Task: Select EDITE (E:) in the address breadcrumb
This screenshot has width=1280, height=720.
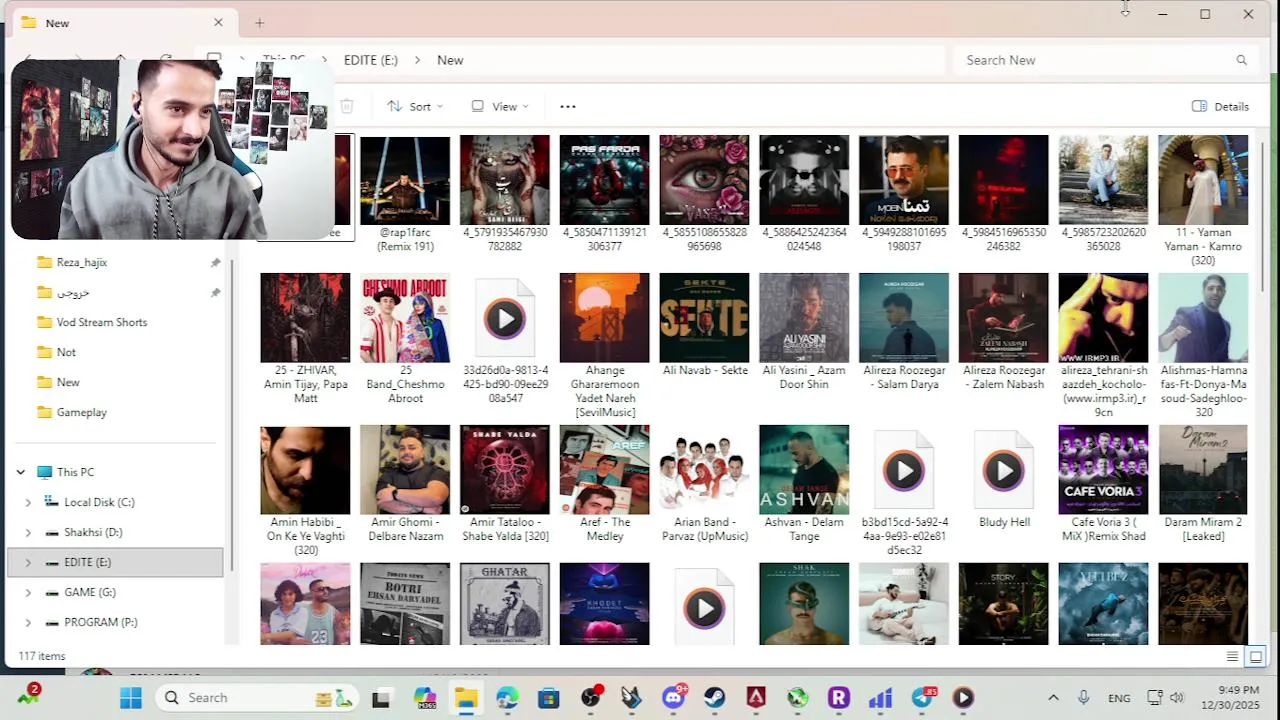Action: click(371, 60)
